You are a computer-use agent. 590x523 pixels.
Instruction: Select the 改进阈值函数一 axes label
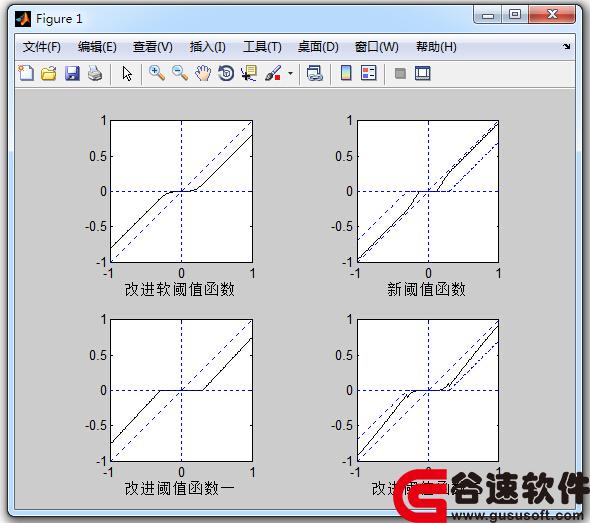click(179, 488)
